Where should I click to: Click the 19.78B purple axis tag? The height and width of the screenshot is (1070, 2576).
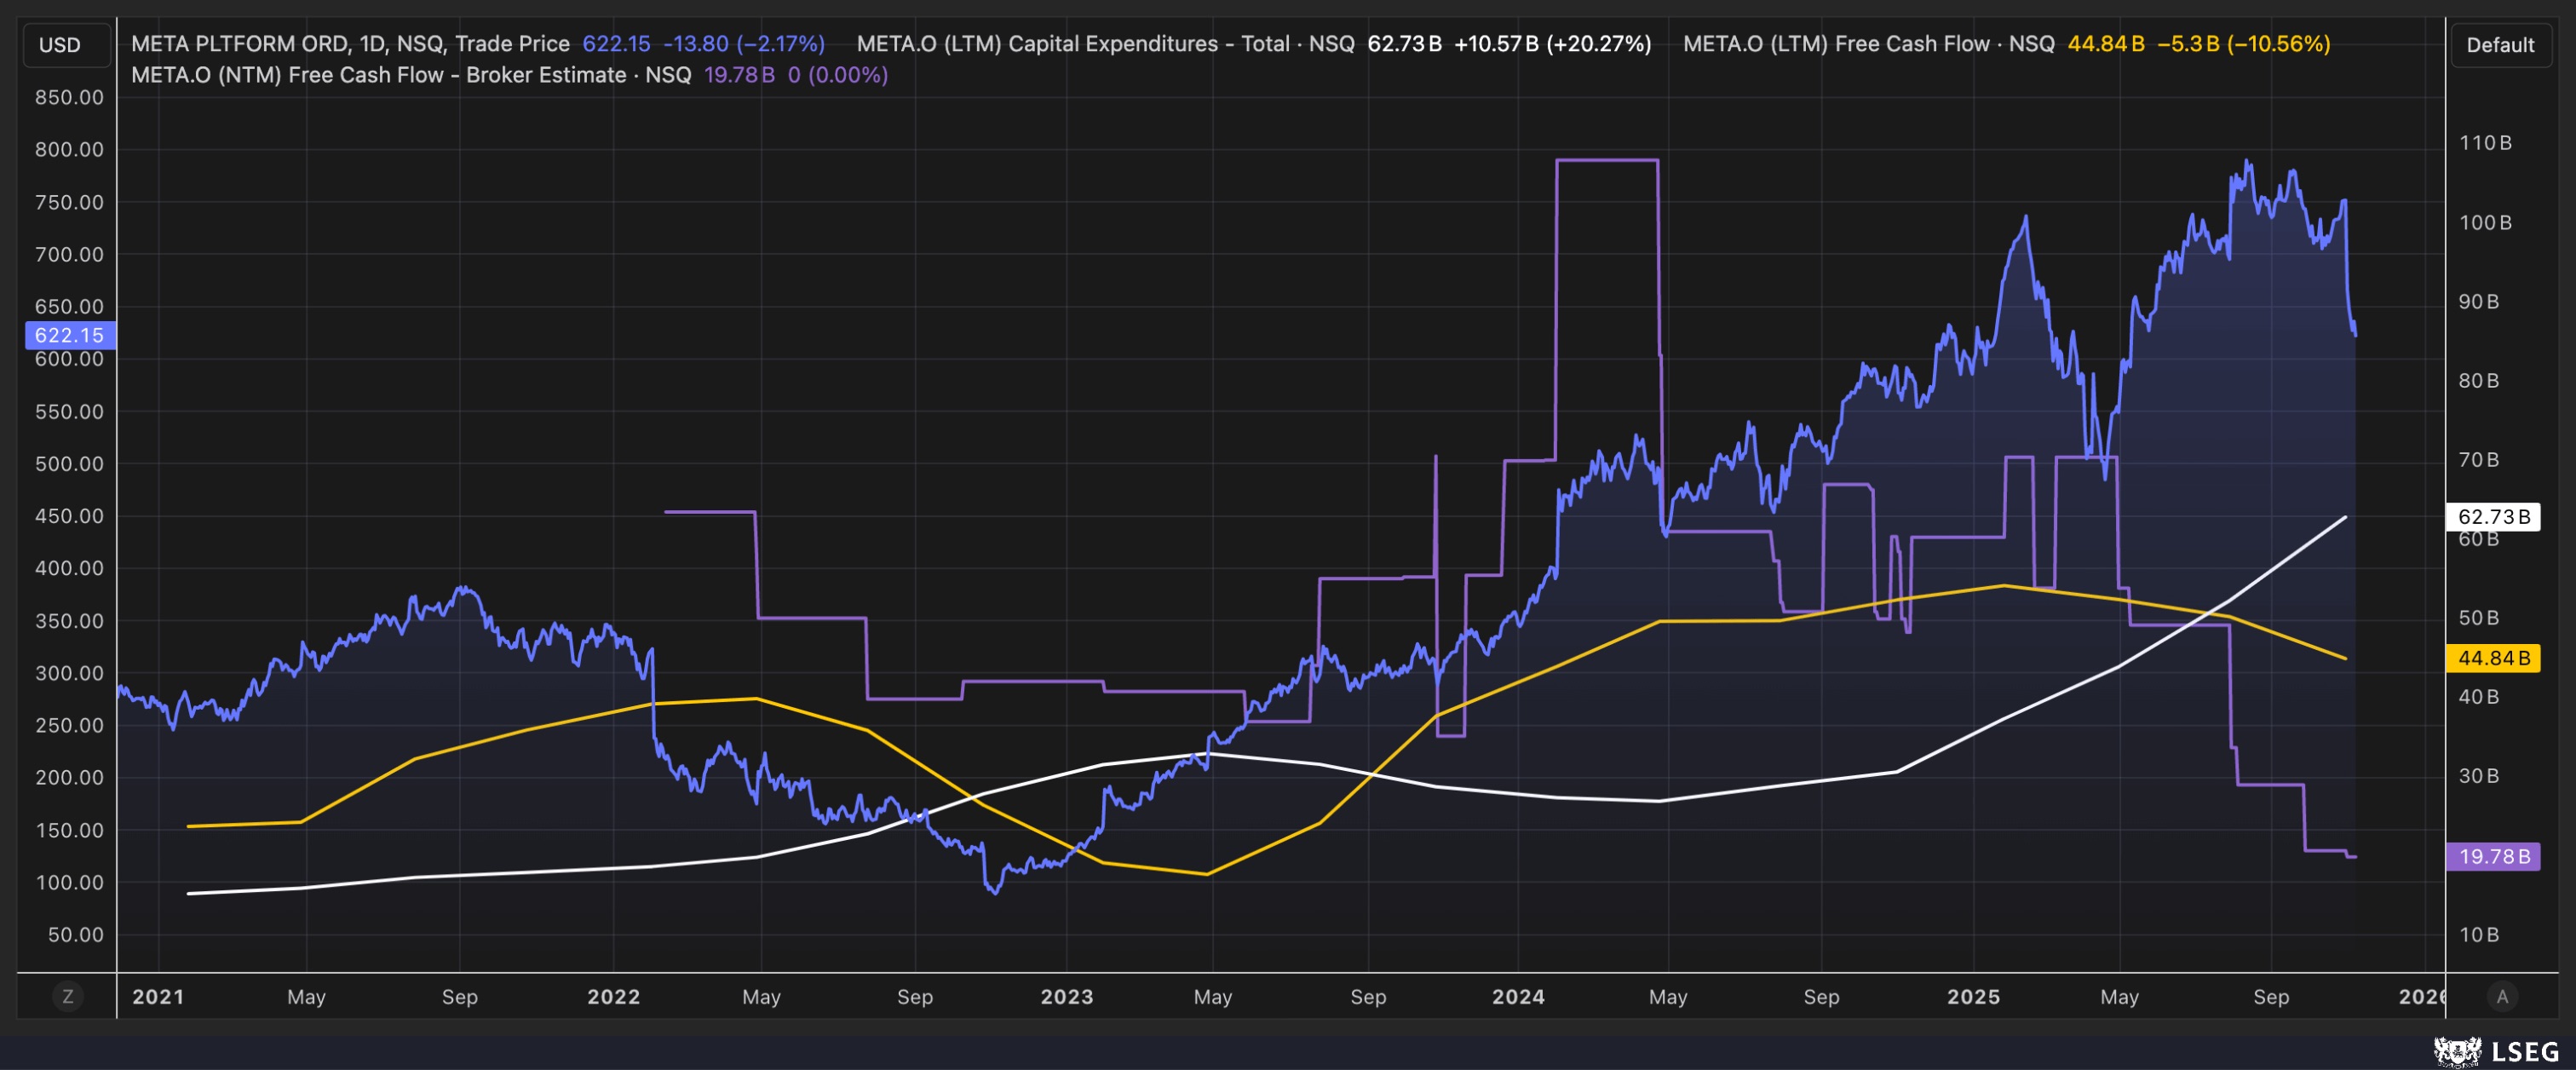pyautogui.click(x=2493, y=857)
